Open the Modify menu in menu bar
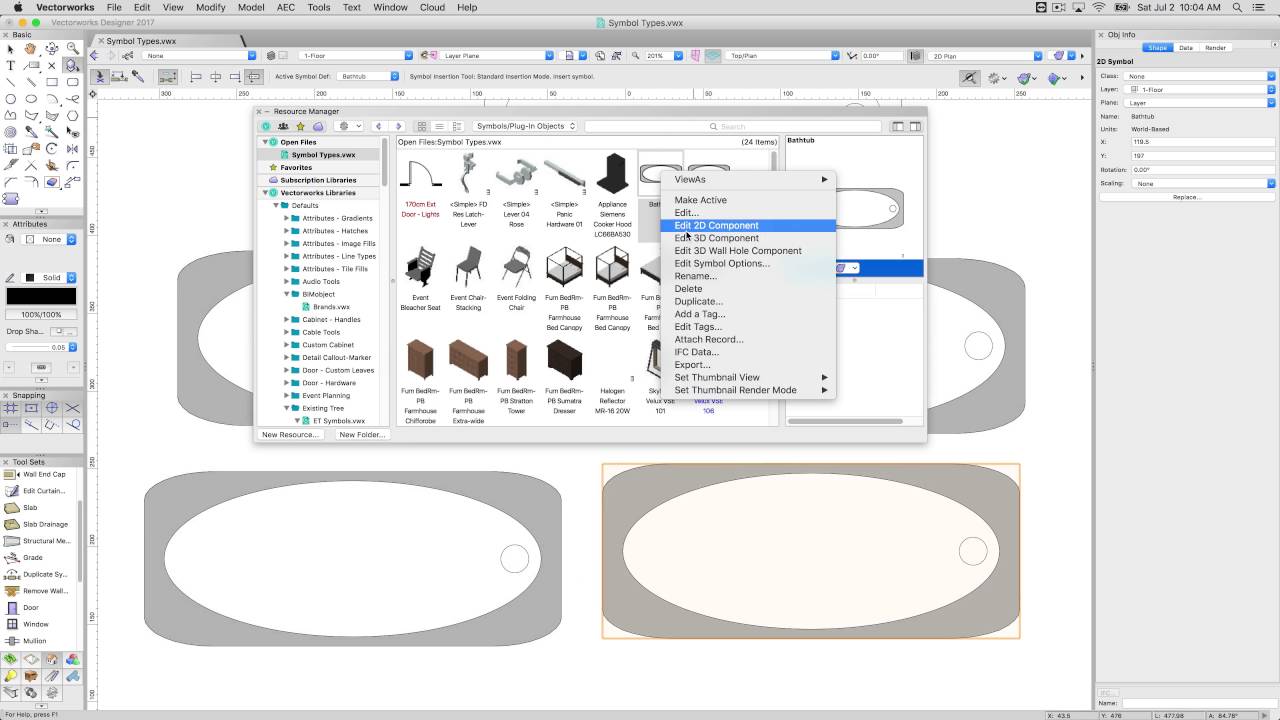The width and height of the screenshot is (1280, 720). pyautogui.click(x=210, y=7)
